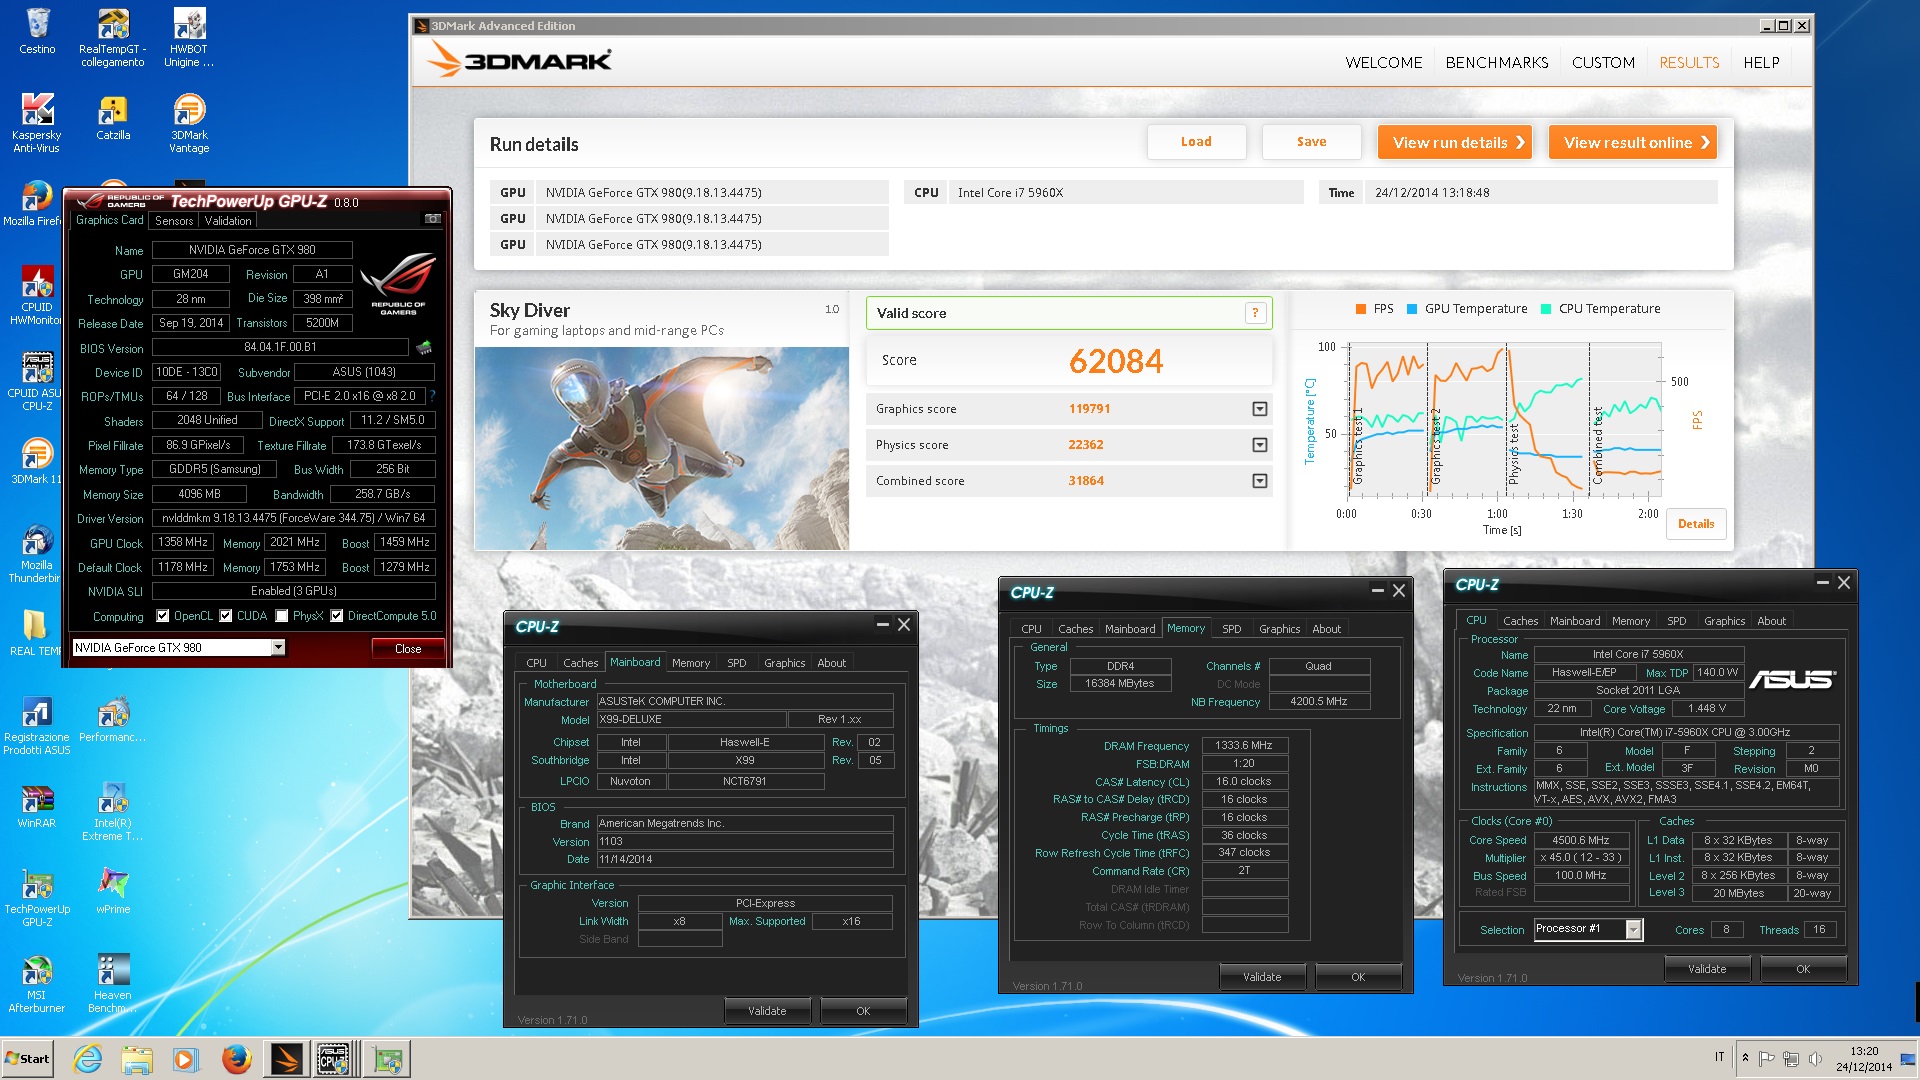This screenshot has height=1080, width=1920.
Task: Select SPD tab in memory CPU-Z window
Action: 1231,629
